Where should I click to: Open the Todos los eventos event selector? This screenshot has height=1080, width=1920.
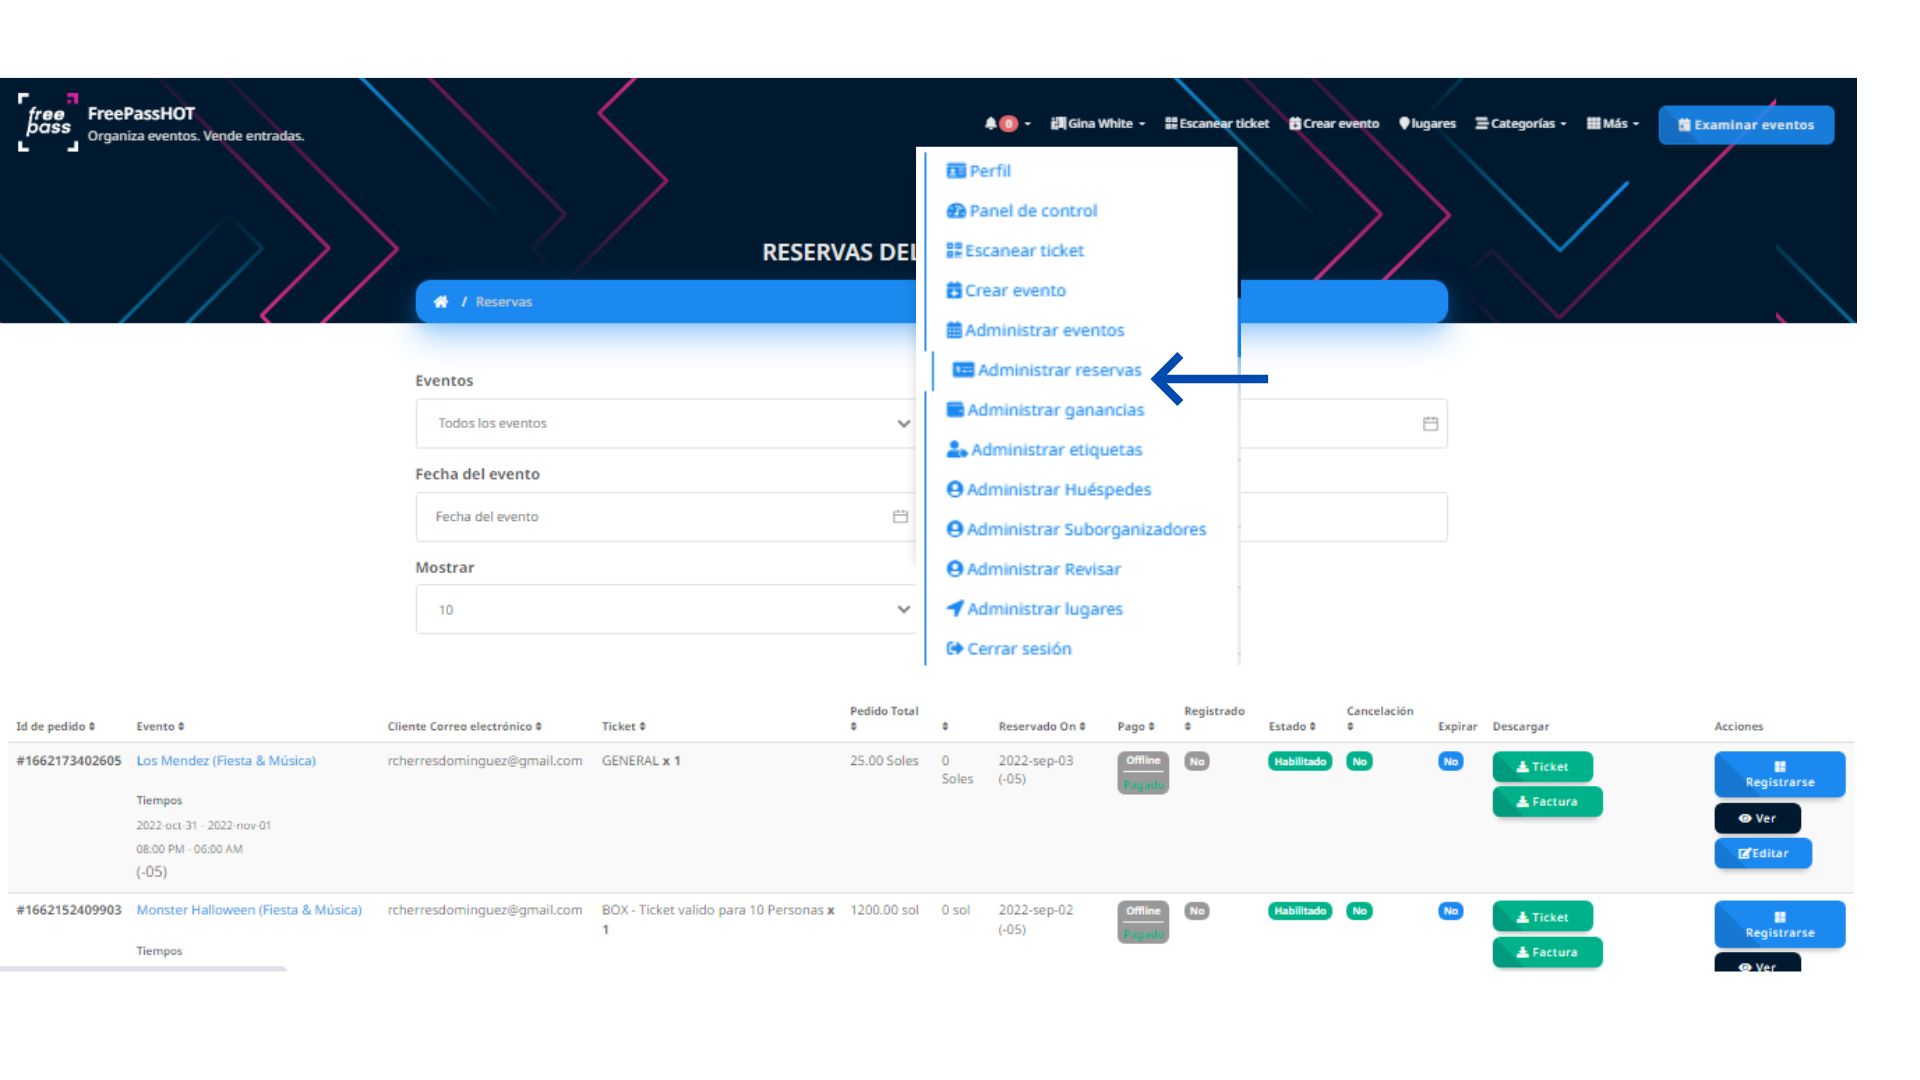670,422
